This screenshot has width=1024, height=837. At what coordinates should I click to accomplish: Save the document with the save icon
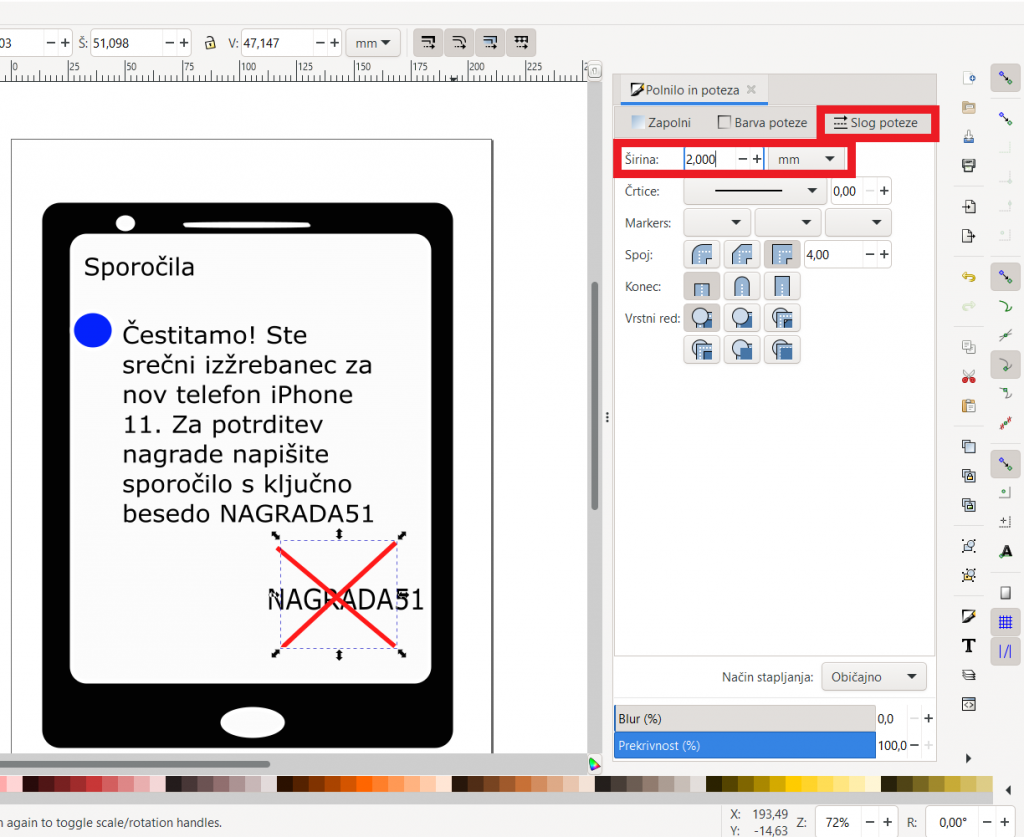tap(969, 136)
